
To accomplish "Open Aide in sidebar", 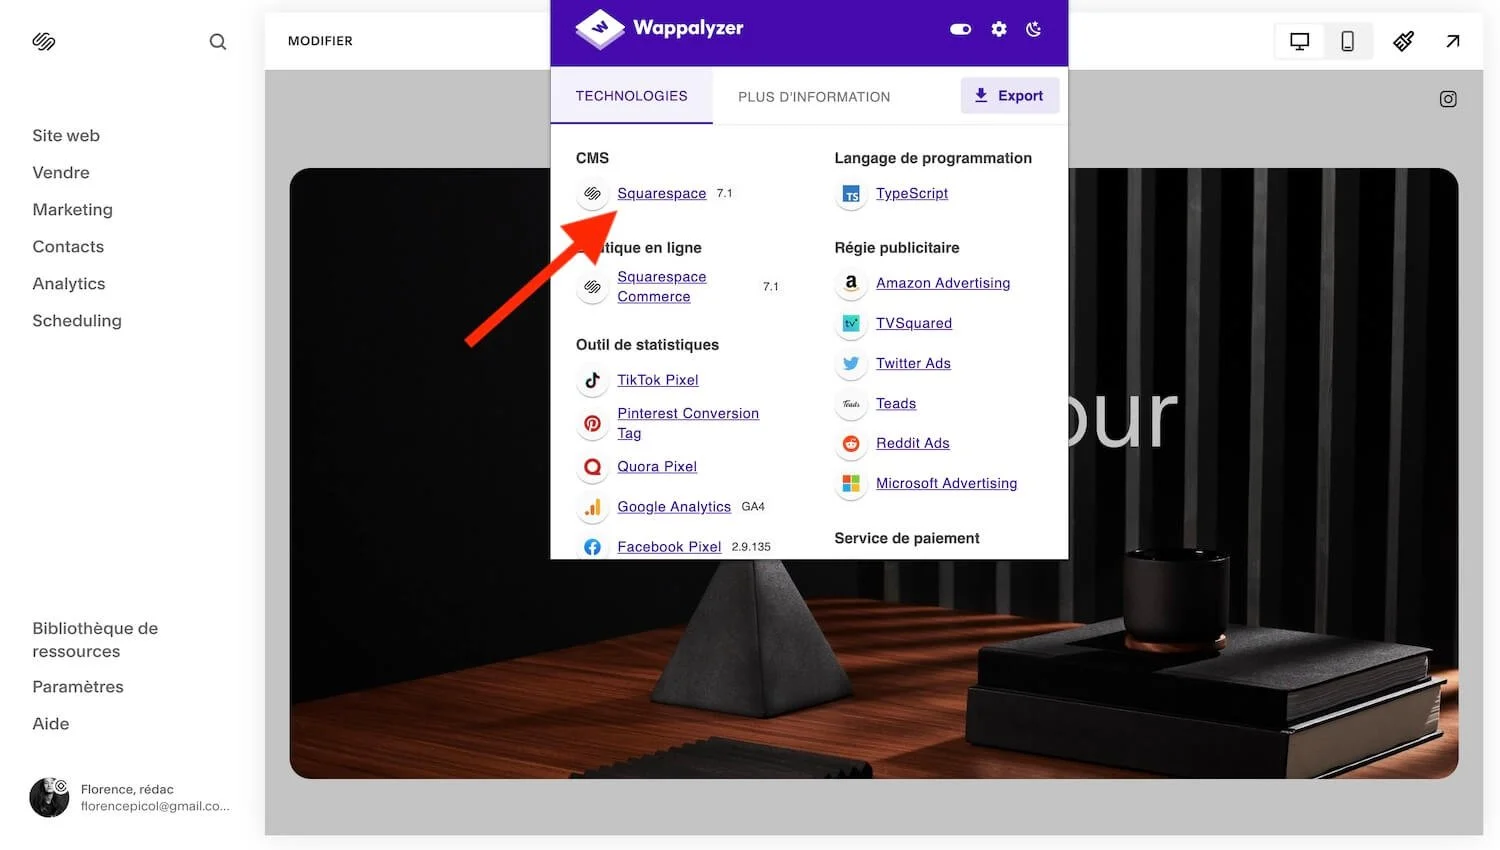I will pos(51,724).
